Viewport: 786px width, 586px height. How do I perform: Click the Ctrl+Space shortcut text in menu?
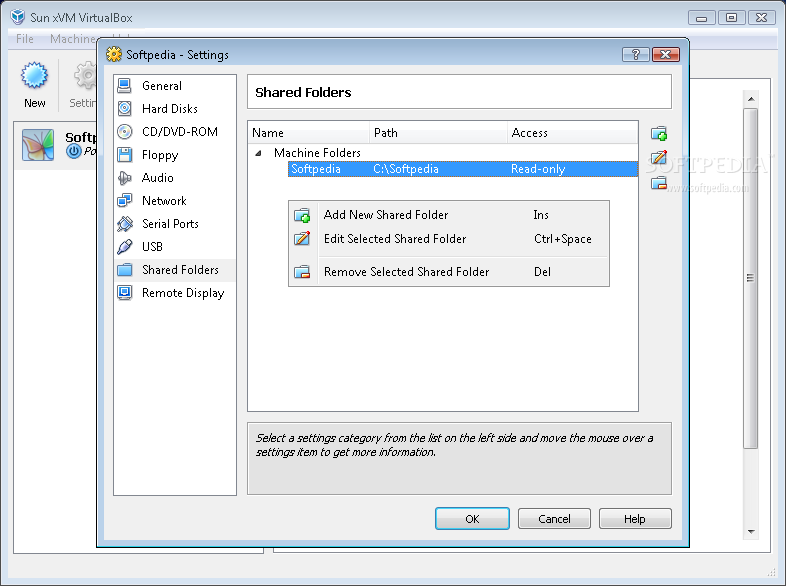(562, 239)
